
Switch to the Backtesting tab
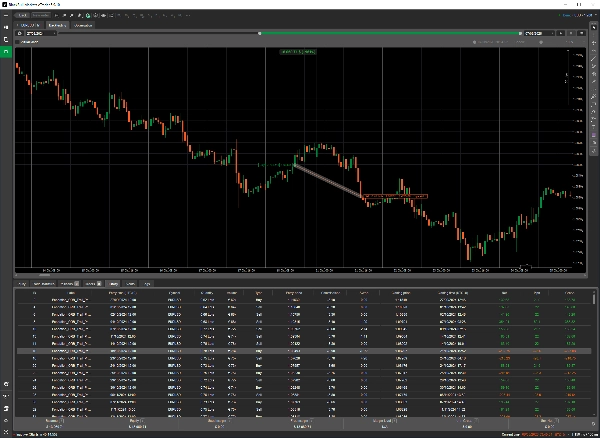57,25
